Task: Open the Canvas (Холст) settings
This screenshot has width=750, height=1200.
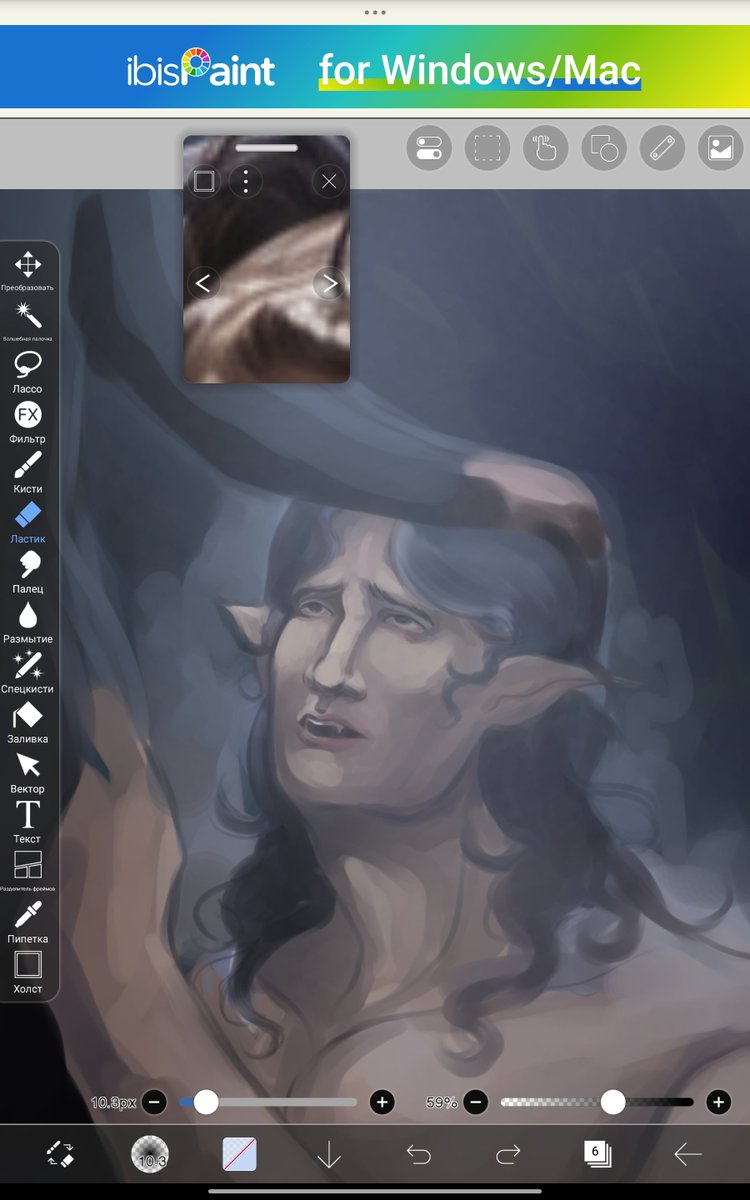Action: [28, 971]
